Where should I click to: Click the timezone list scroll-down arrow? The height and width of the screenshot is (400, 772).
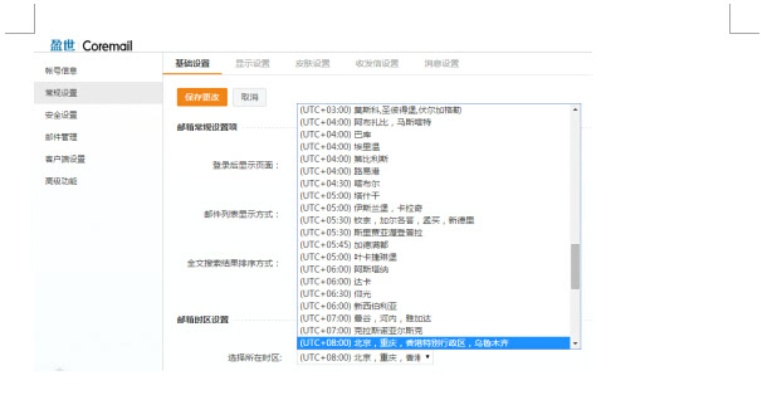tap(575, 343)
